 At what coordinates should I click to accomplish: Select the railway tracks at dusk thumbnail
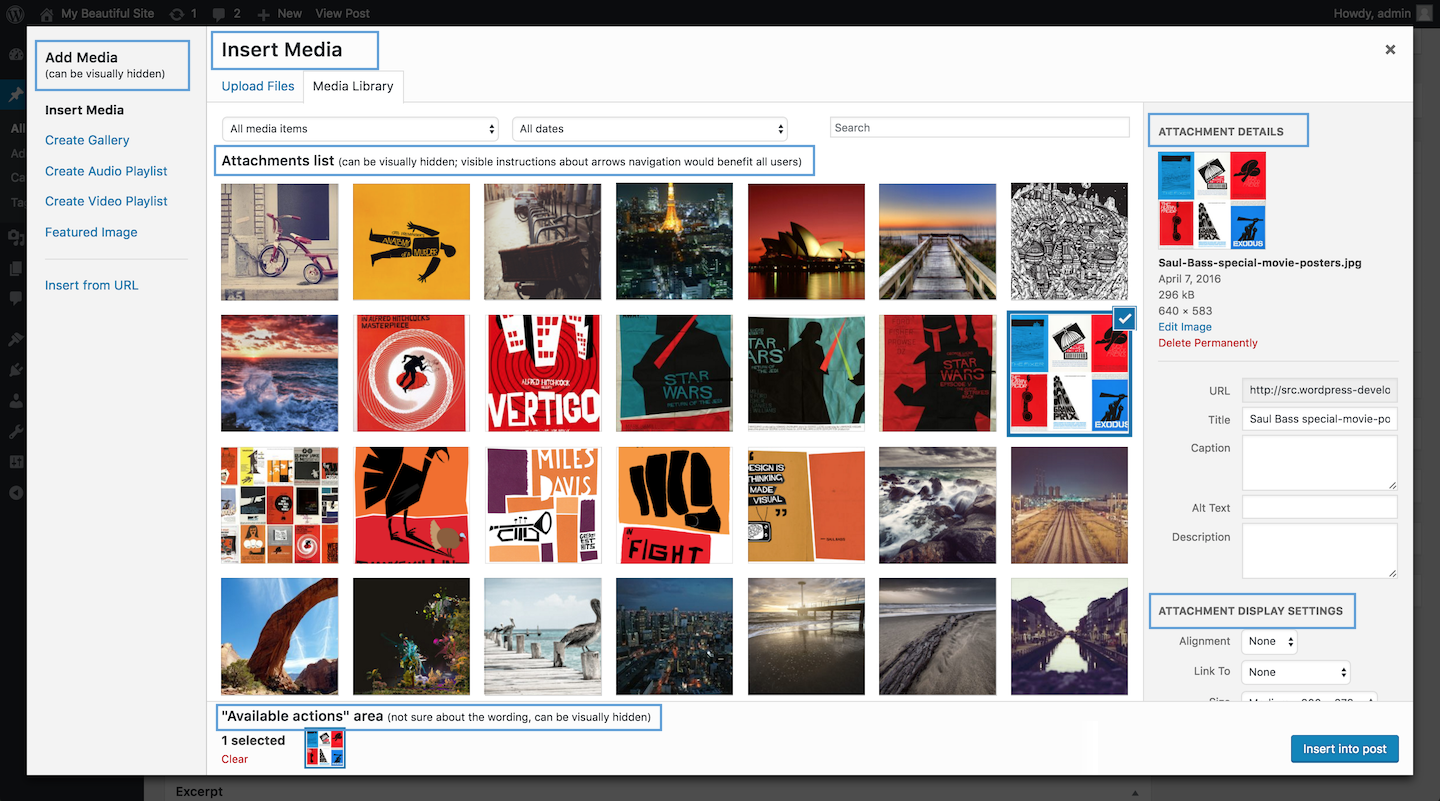[x=1069, y=505]
